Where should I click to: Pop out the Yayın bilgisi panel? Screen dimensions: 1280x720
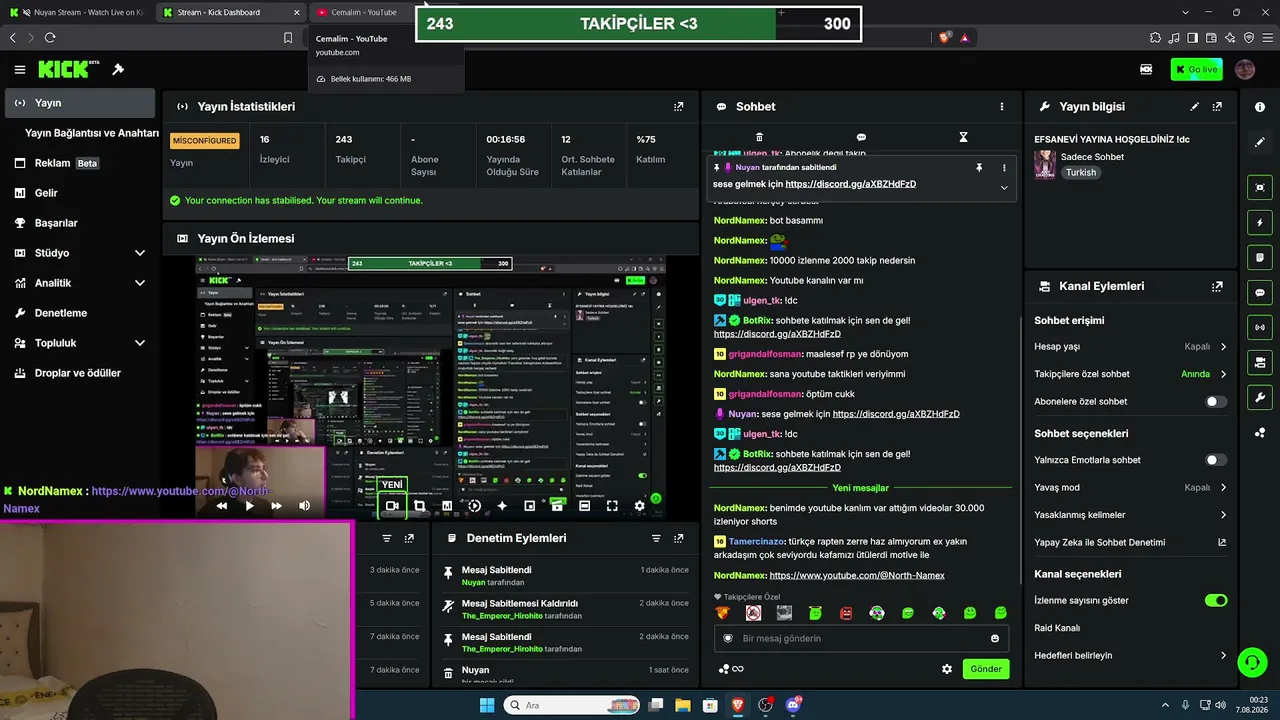tap(1217, 106)
